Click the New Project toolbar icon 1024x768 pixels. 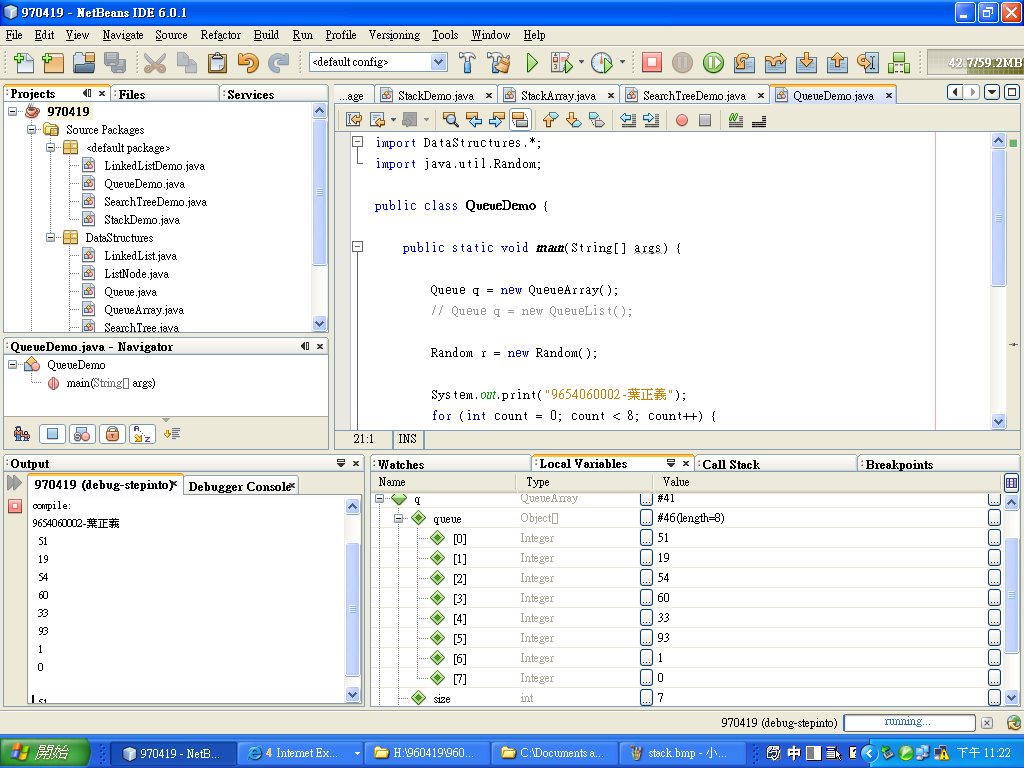tap(53, 63)
